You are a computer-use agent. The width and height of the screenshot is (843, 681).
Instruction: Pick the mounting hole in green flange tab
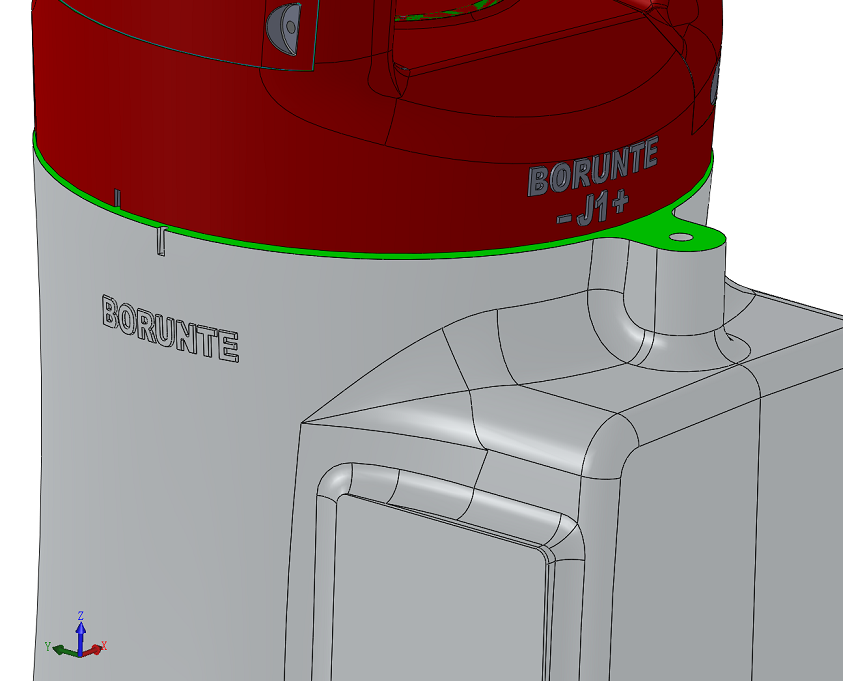(680, 237)
